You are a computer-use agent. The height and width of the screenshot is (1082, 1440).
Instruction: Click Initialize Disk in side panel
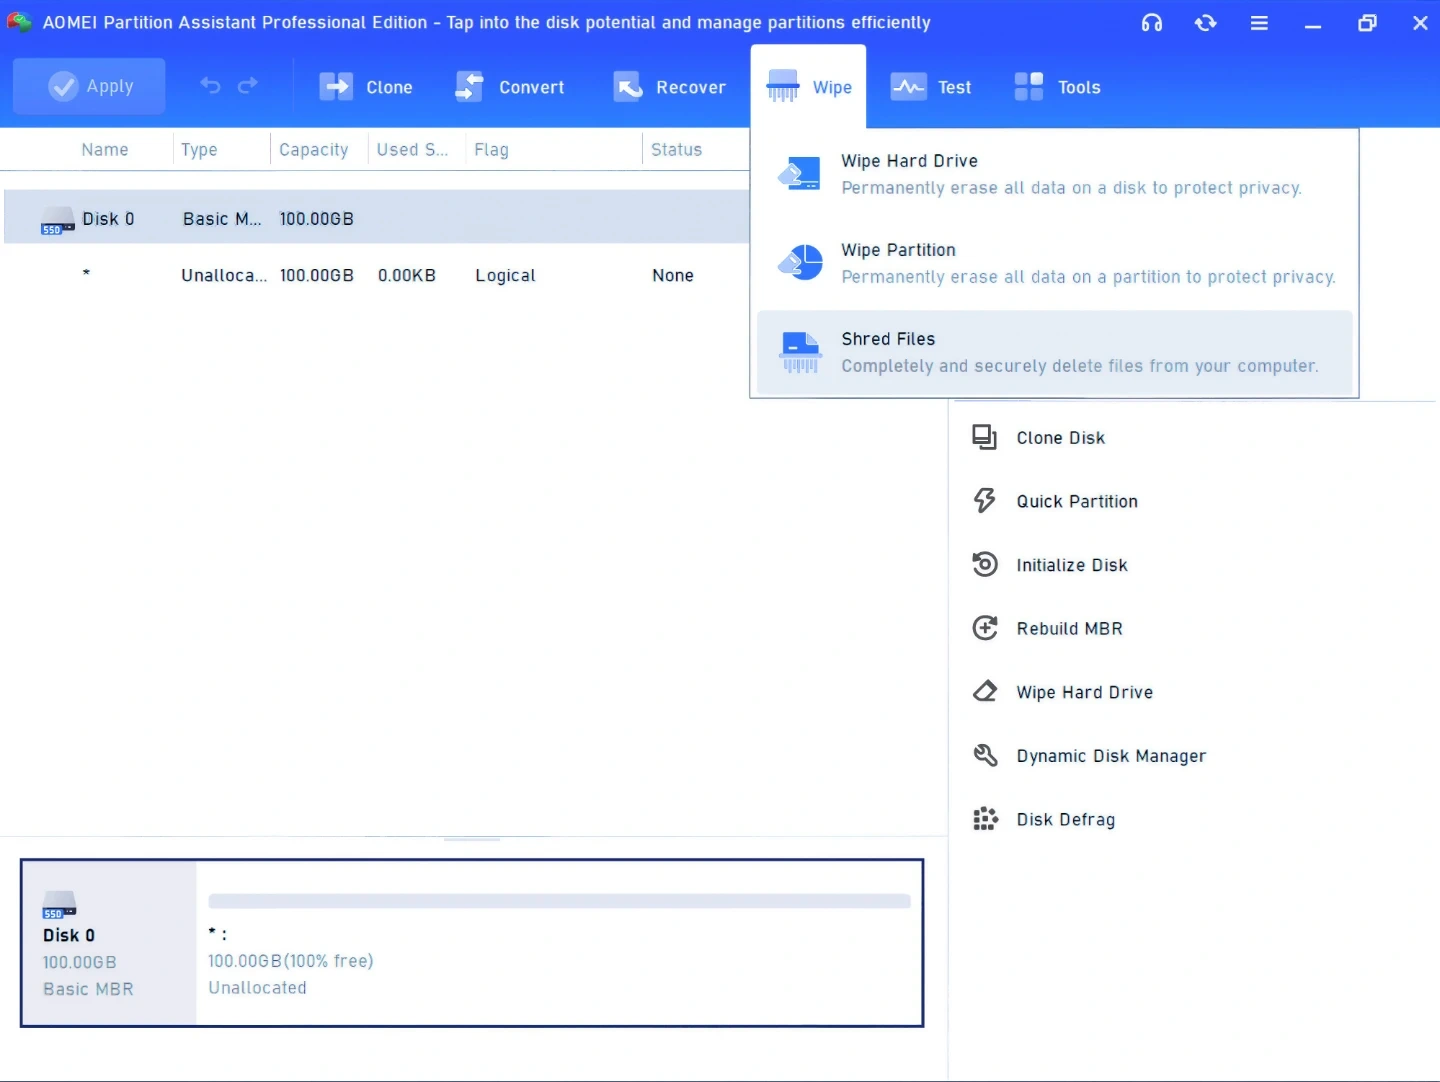click(1071, 565)
